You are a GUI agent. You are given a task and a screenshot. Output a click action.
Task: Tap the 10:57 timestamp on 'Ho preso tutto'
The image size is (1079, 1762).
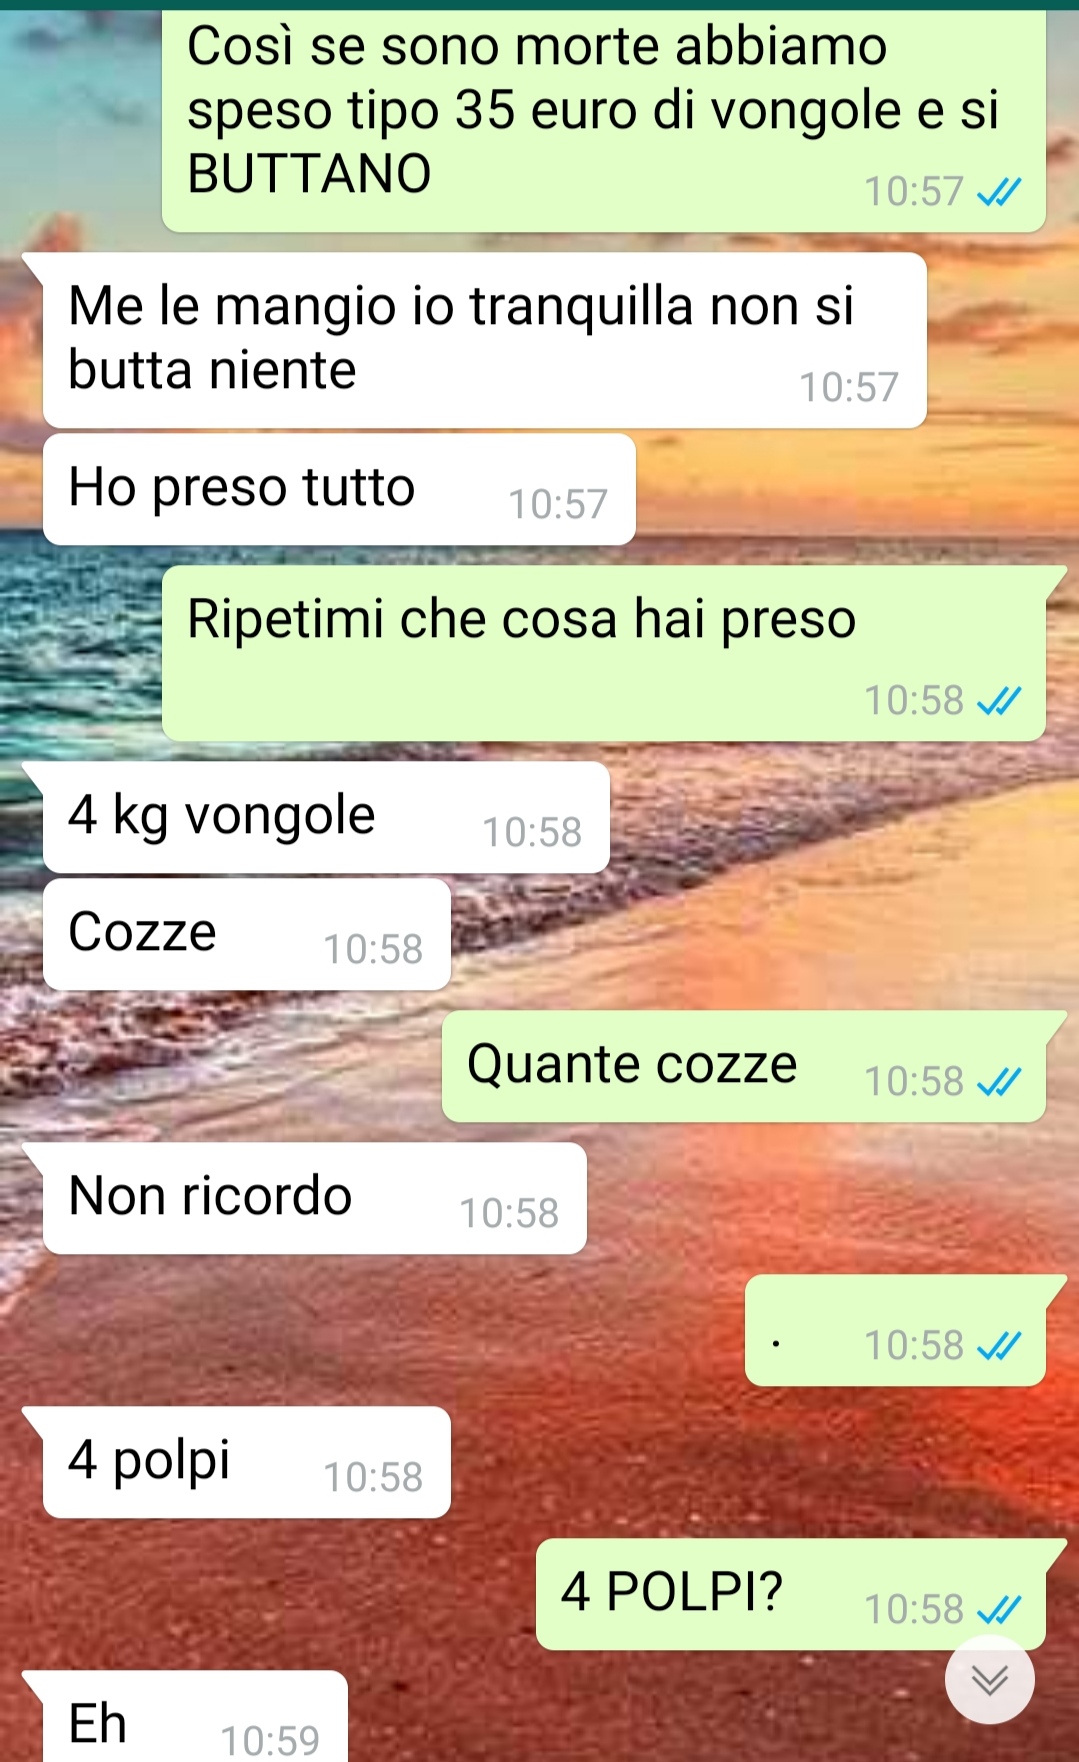click(558, 505)
